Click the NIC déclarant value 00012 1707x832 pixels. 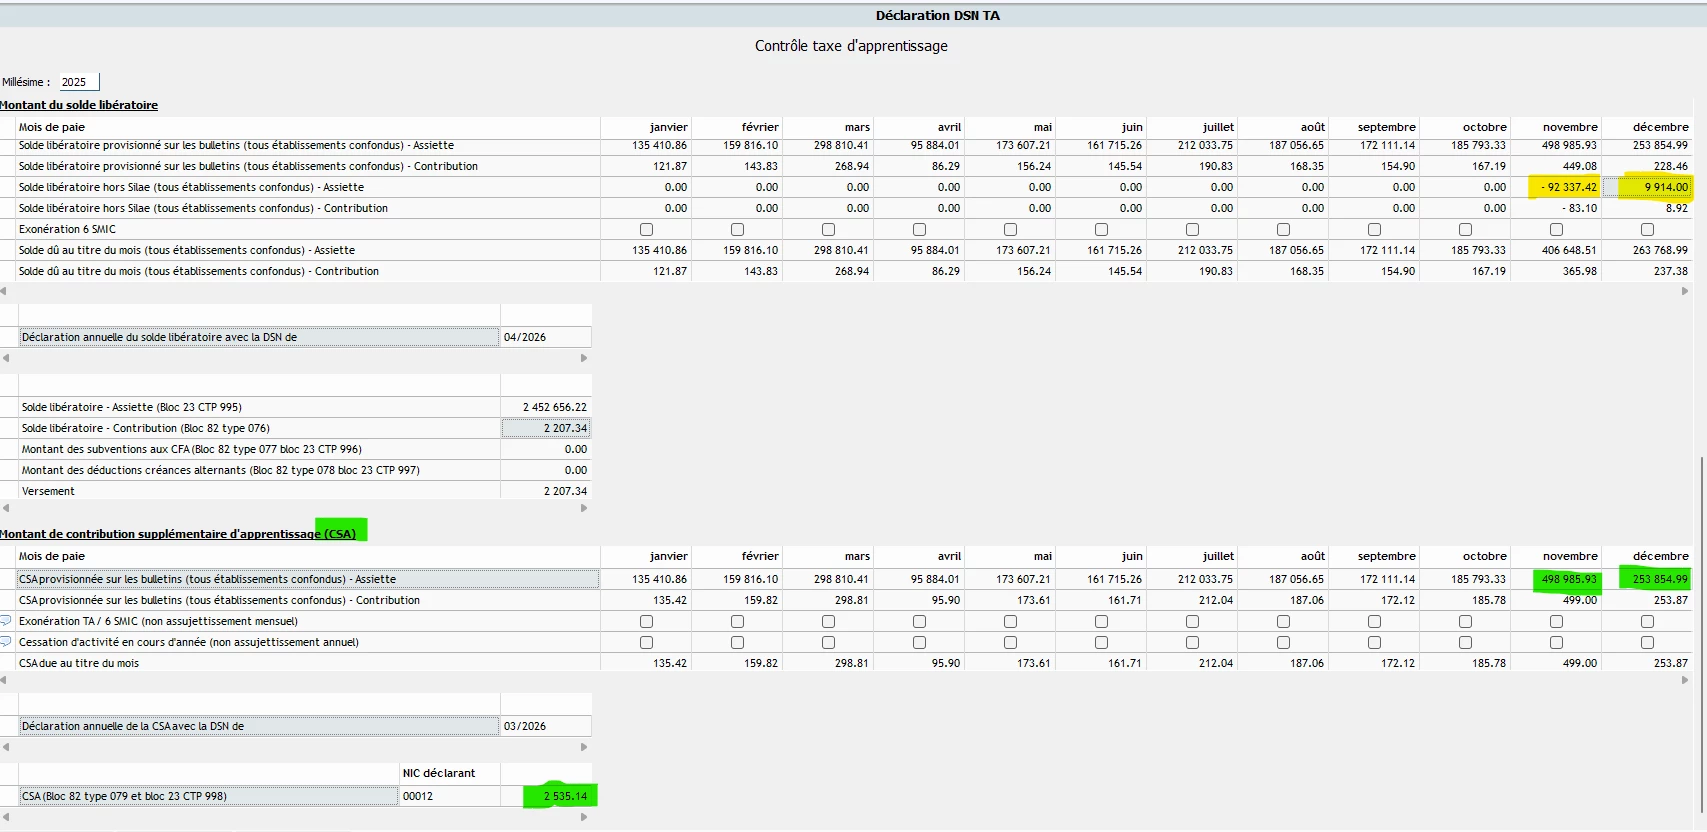tap(449, 796)
